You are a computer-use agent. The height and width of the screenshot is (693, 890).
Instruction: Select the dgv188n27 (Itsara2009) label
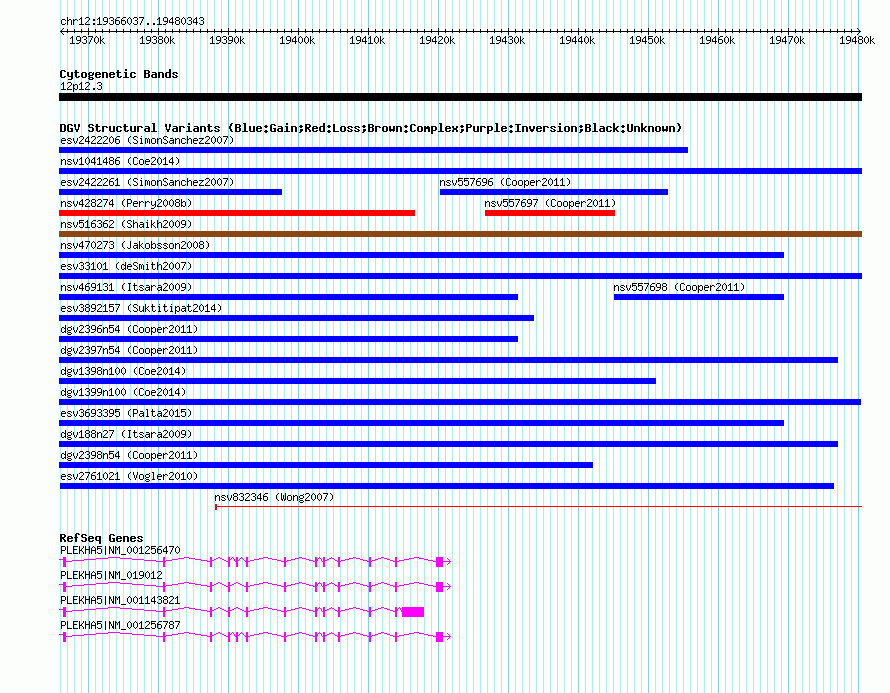click(x=126, y=434)
